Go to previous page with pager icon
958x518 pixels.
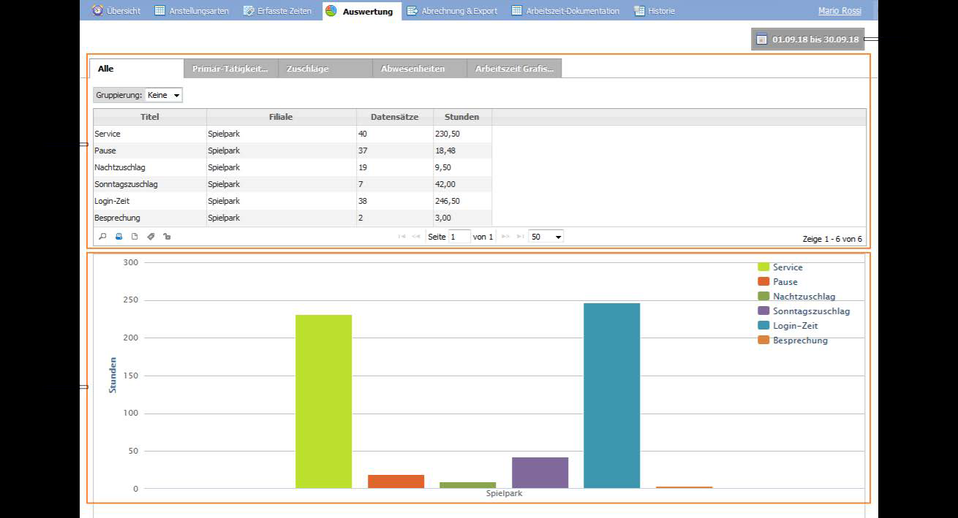pos(416,236)
